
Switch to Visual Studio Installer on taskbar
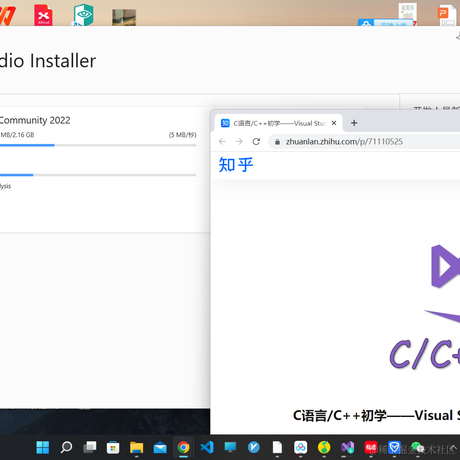(x=347, y=447)
